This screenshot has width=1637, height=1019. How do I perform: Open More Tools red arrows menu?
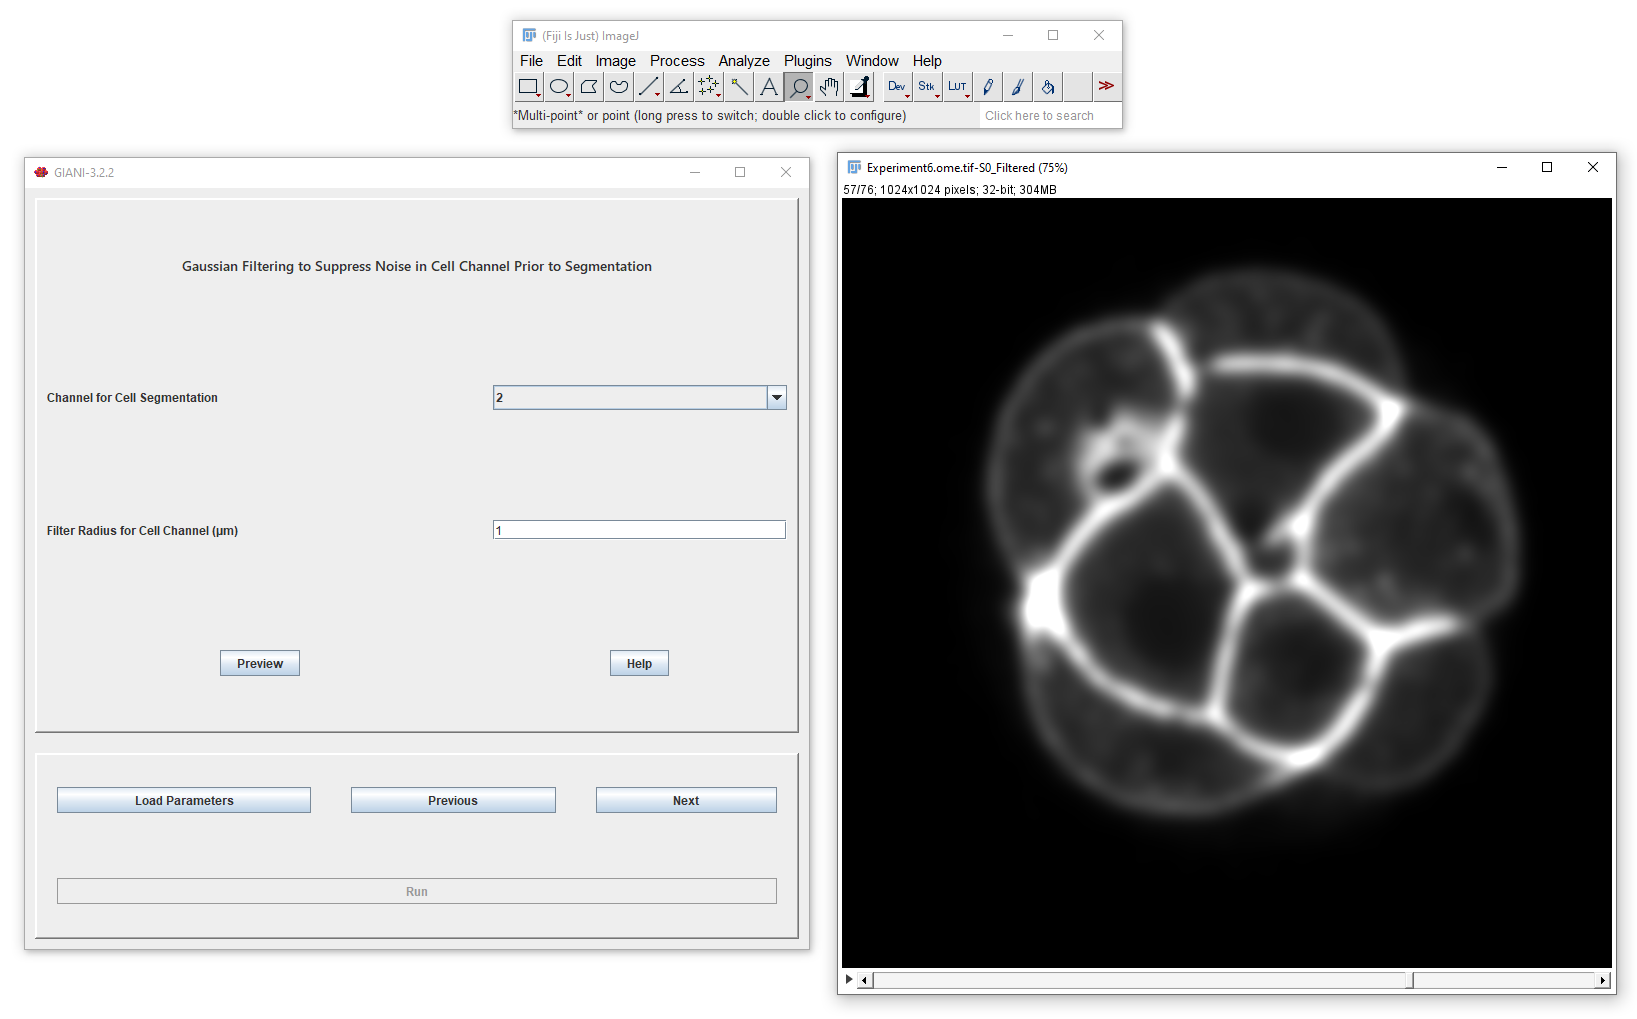coord(1106,87)
